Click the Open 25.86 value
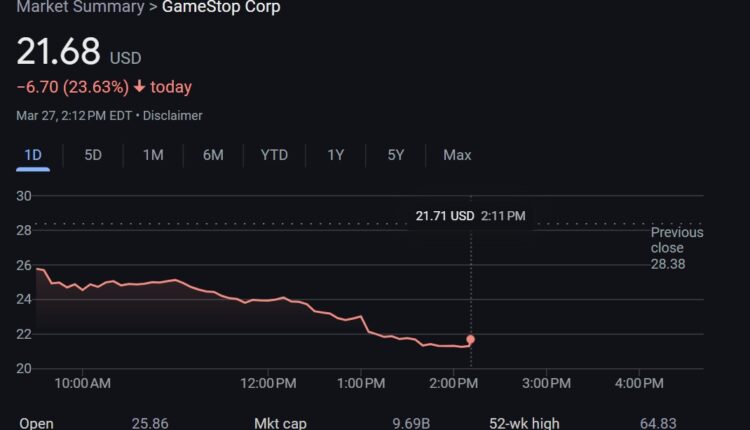This screenshot has width=750, height=430. point(150,423)
